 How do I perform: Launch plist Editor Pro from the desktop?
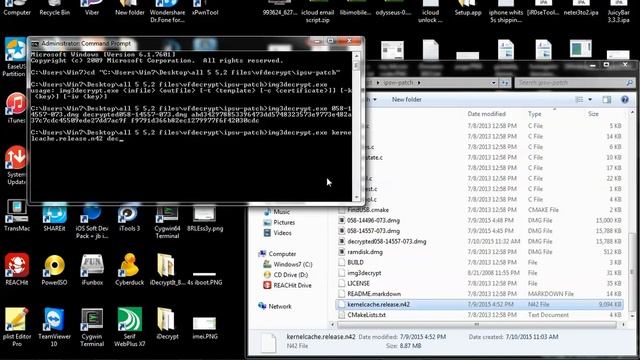pos(17,327)
